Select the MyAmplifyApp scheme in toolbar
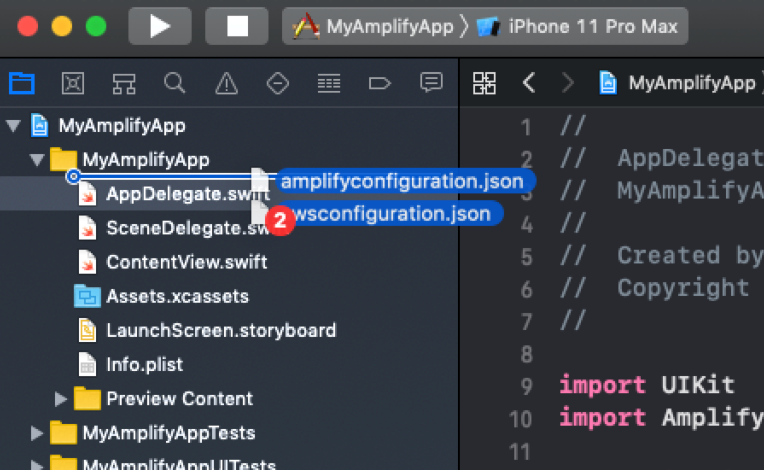The image size is (764, 470). [373, 26]
